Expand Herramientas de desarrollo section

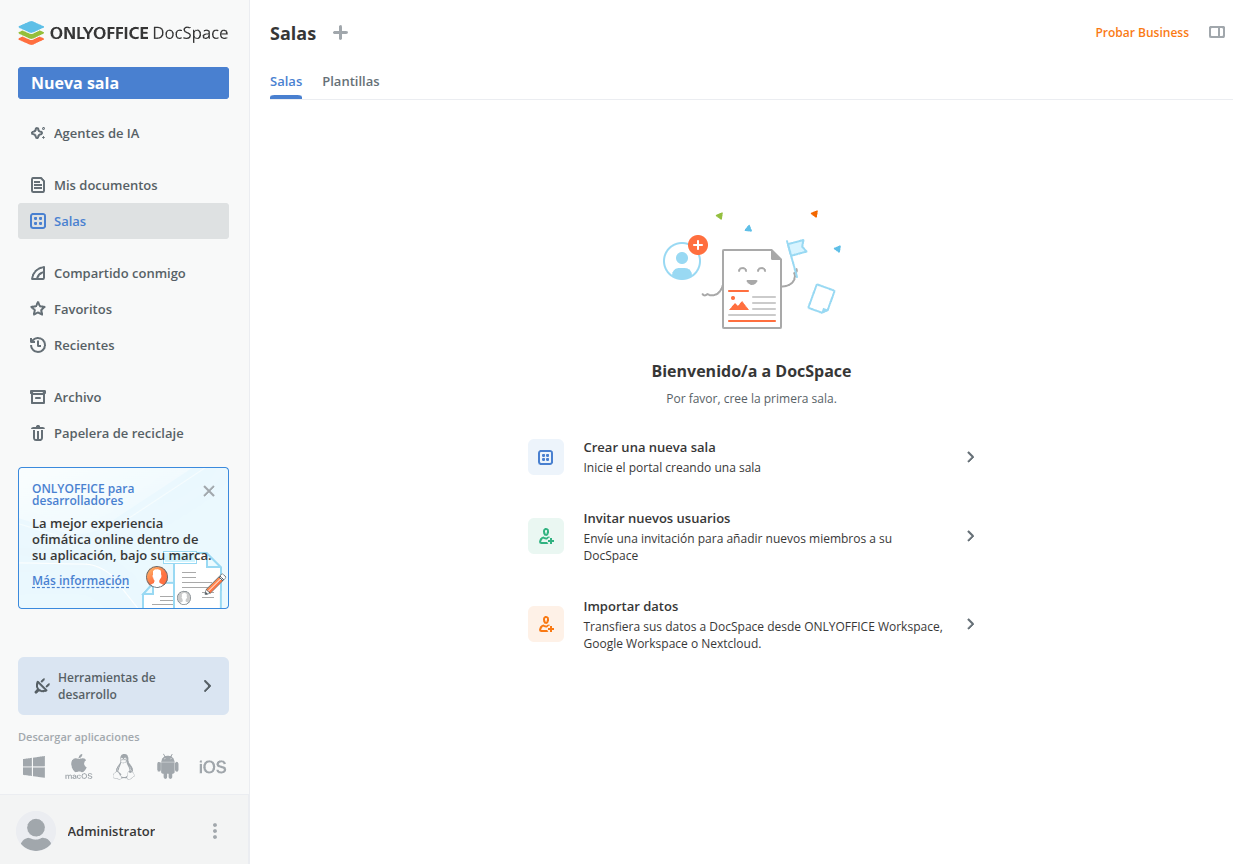(x=123, y=686)
